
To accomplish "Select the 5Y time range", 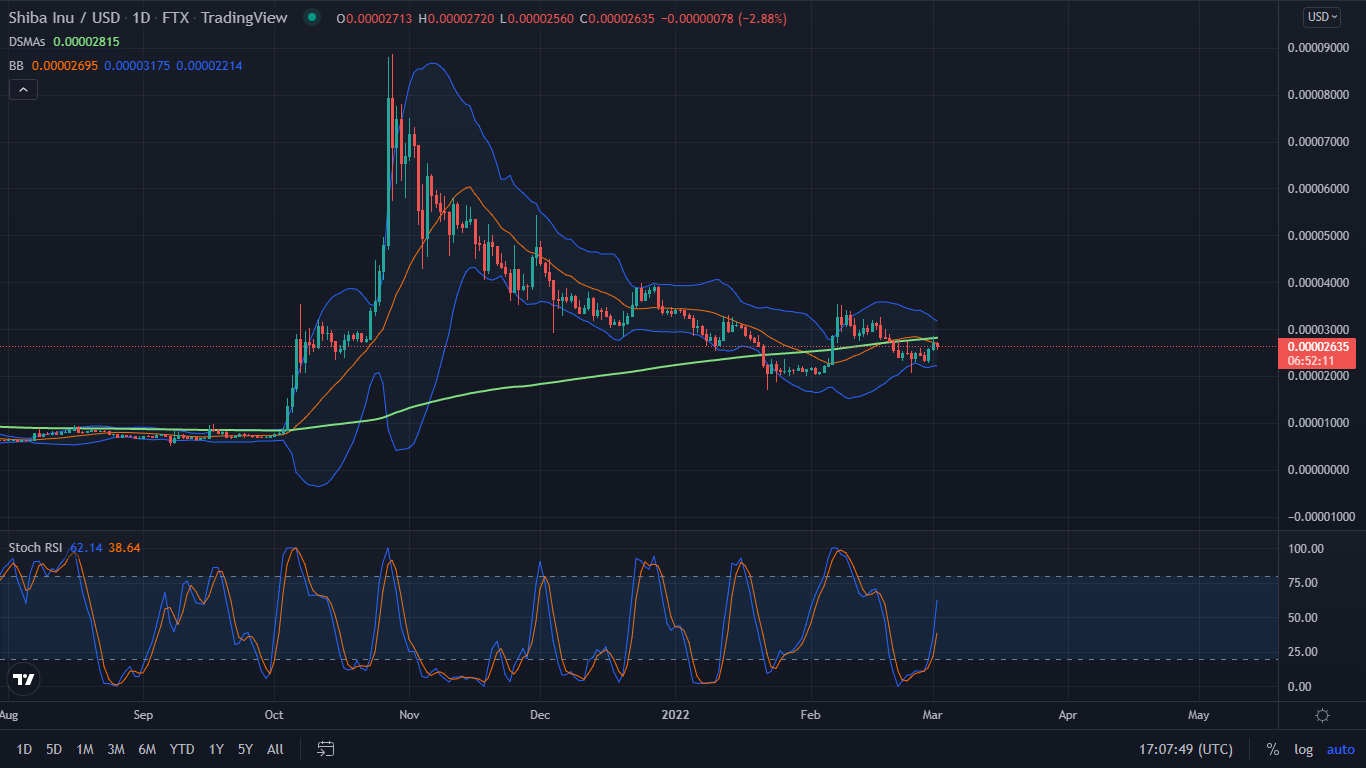I will tap(245, 749).
